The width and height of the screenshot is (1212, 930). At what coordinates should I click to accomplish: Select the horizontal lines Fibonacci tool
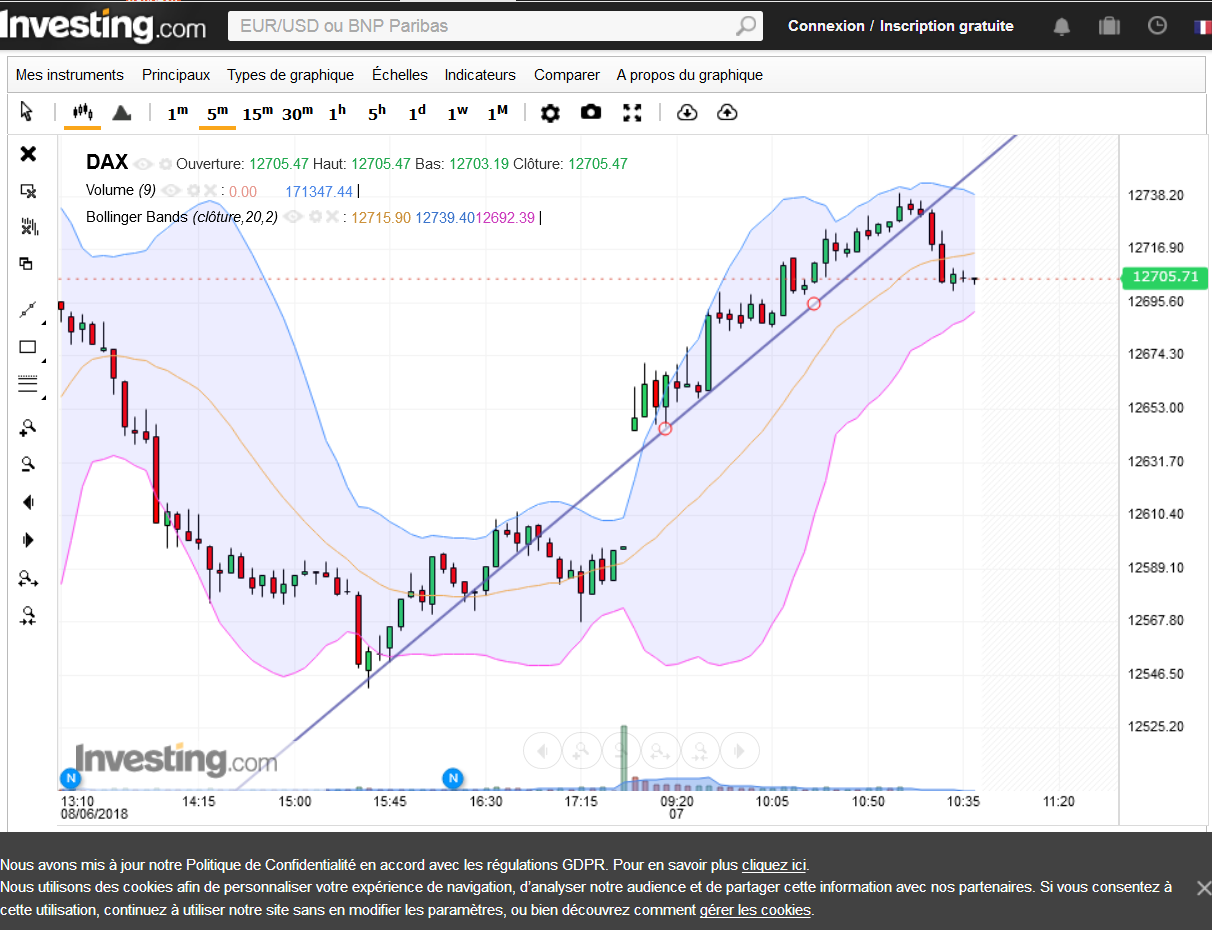28,384
